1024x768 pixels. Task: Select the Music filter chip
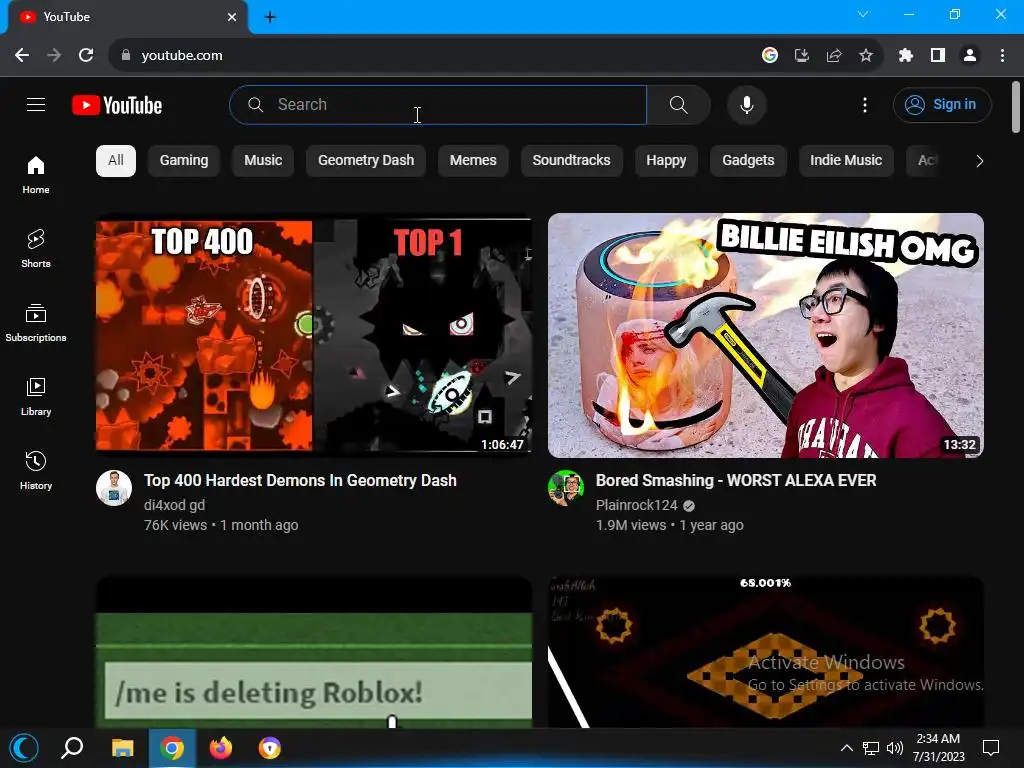(263, 161)
